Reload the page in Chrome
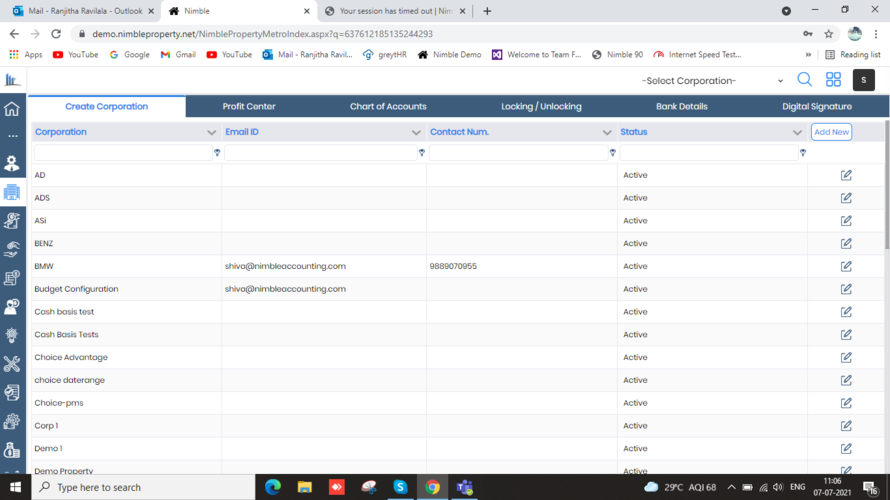 point(56,34)
